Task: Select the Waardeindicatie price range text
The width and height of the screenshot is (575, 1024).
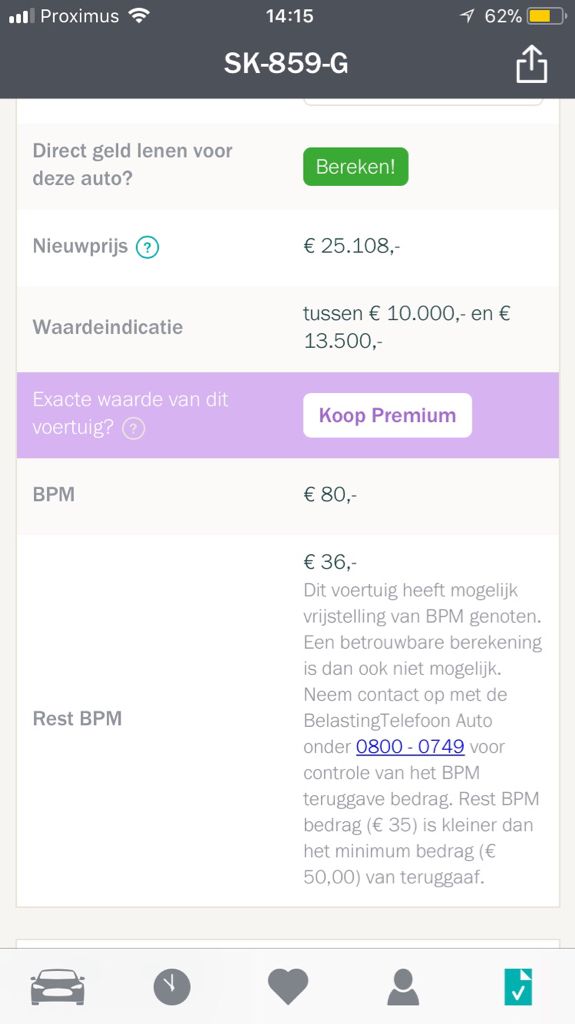Action: click(x=406, y=327)
